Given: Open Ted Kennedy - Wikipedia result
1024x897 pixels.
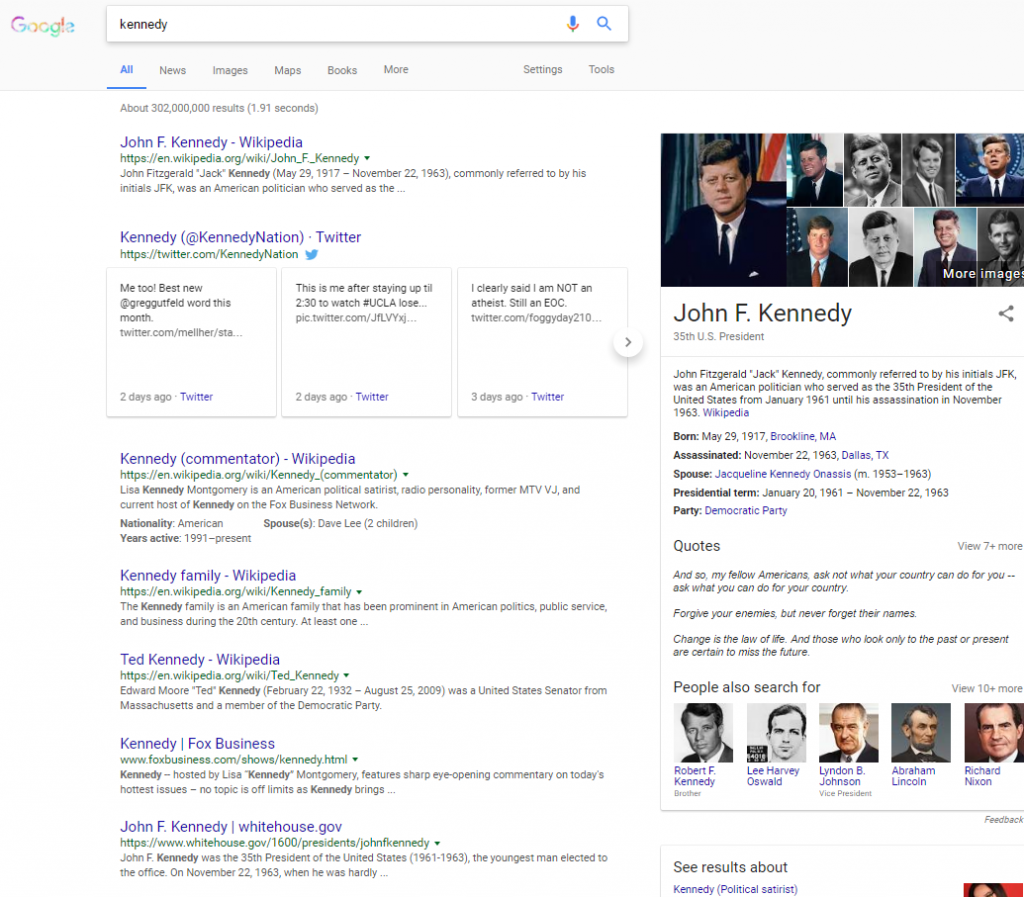Looking at the screenshot, I should 200,659.
